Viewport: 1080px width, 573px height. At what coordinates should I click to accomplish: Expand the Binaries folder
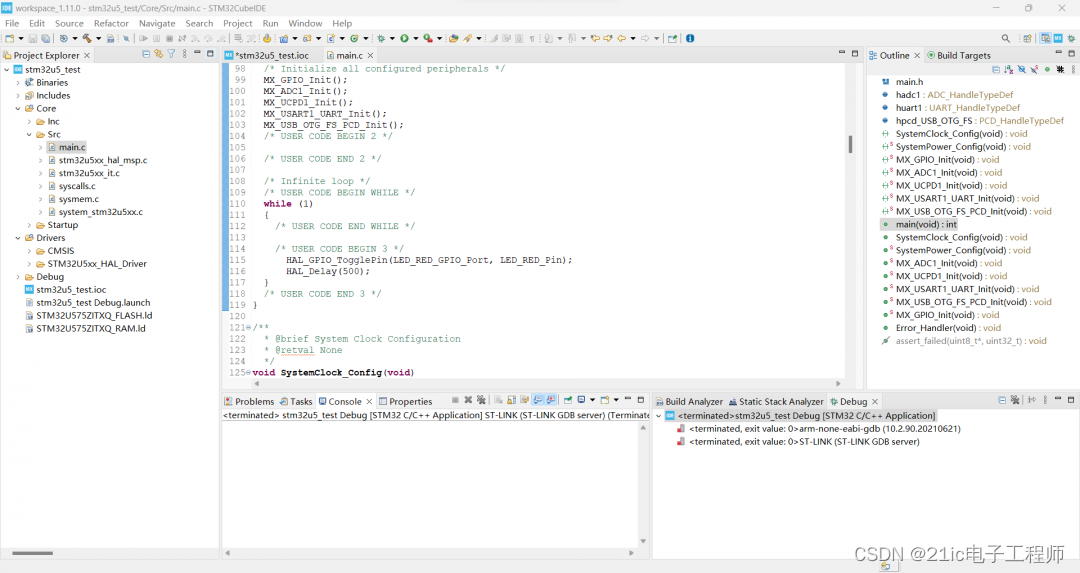18,83
